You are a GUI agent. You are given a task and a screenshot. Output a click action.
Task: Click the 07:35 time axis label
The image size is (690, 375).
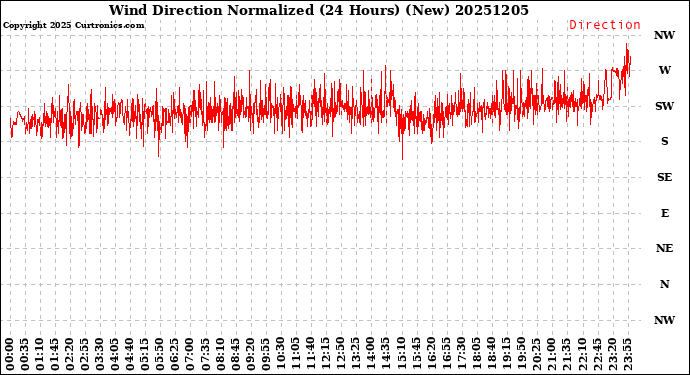coord(205,355)
